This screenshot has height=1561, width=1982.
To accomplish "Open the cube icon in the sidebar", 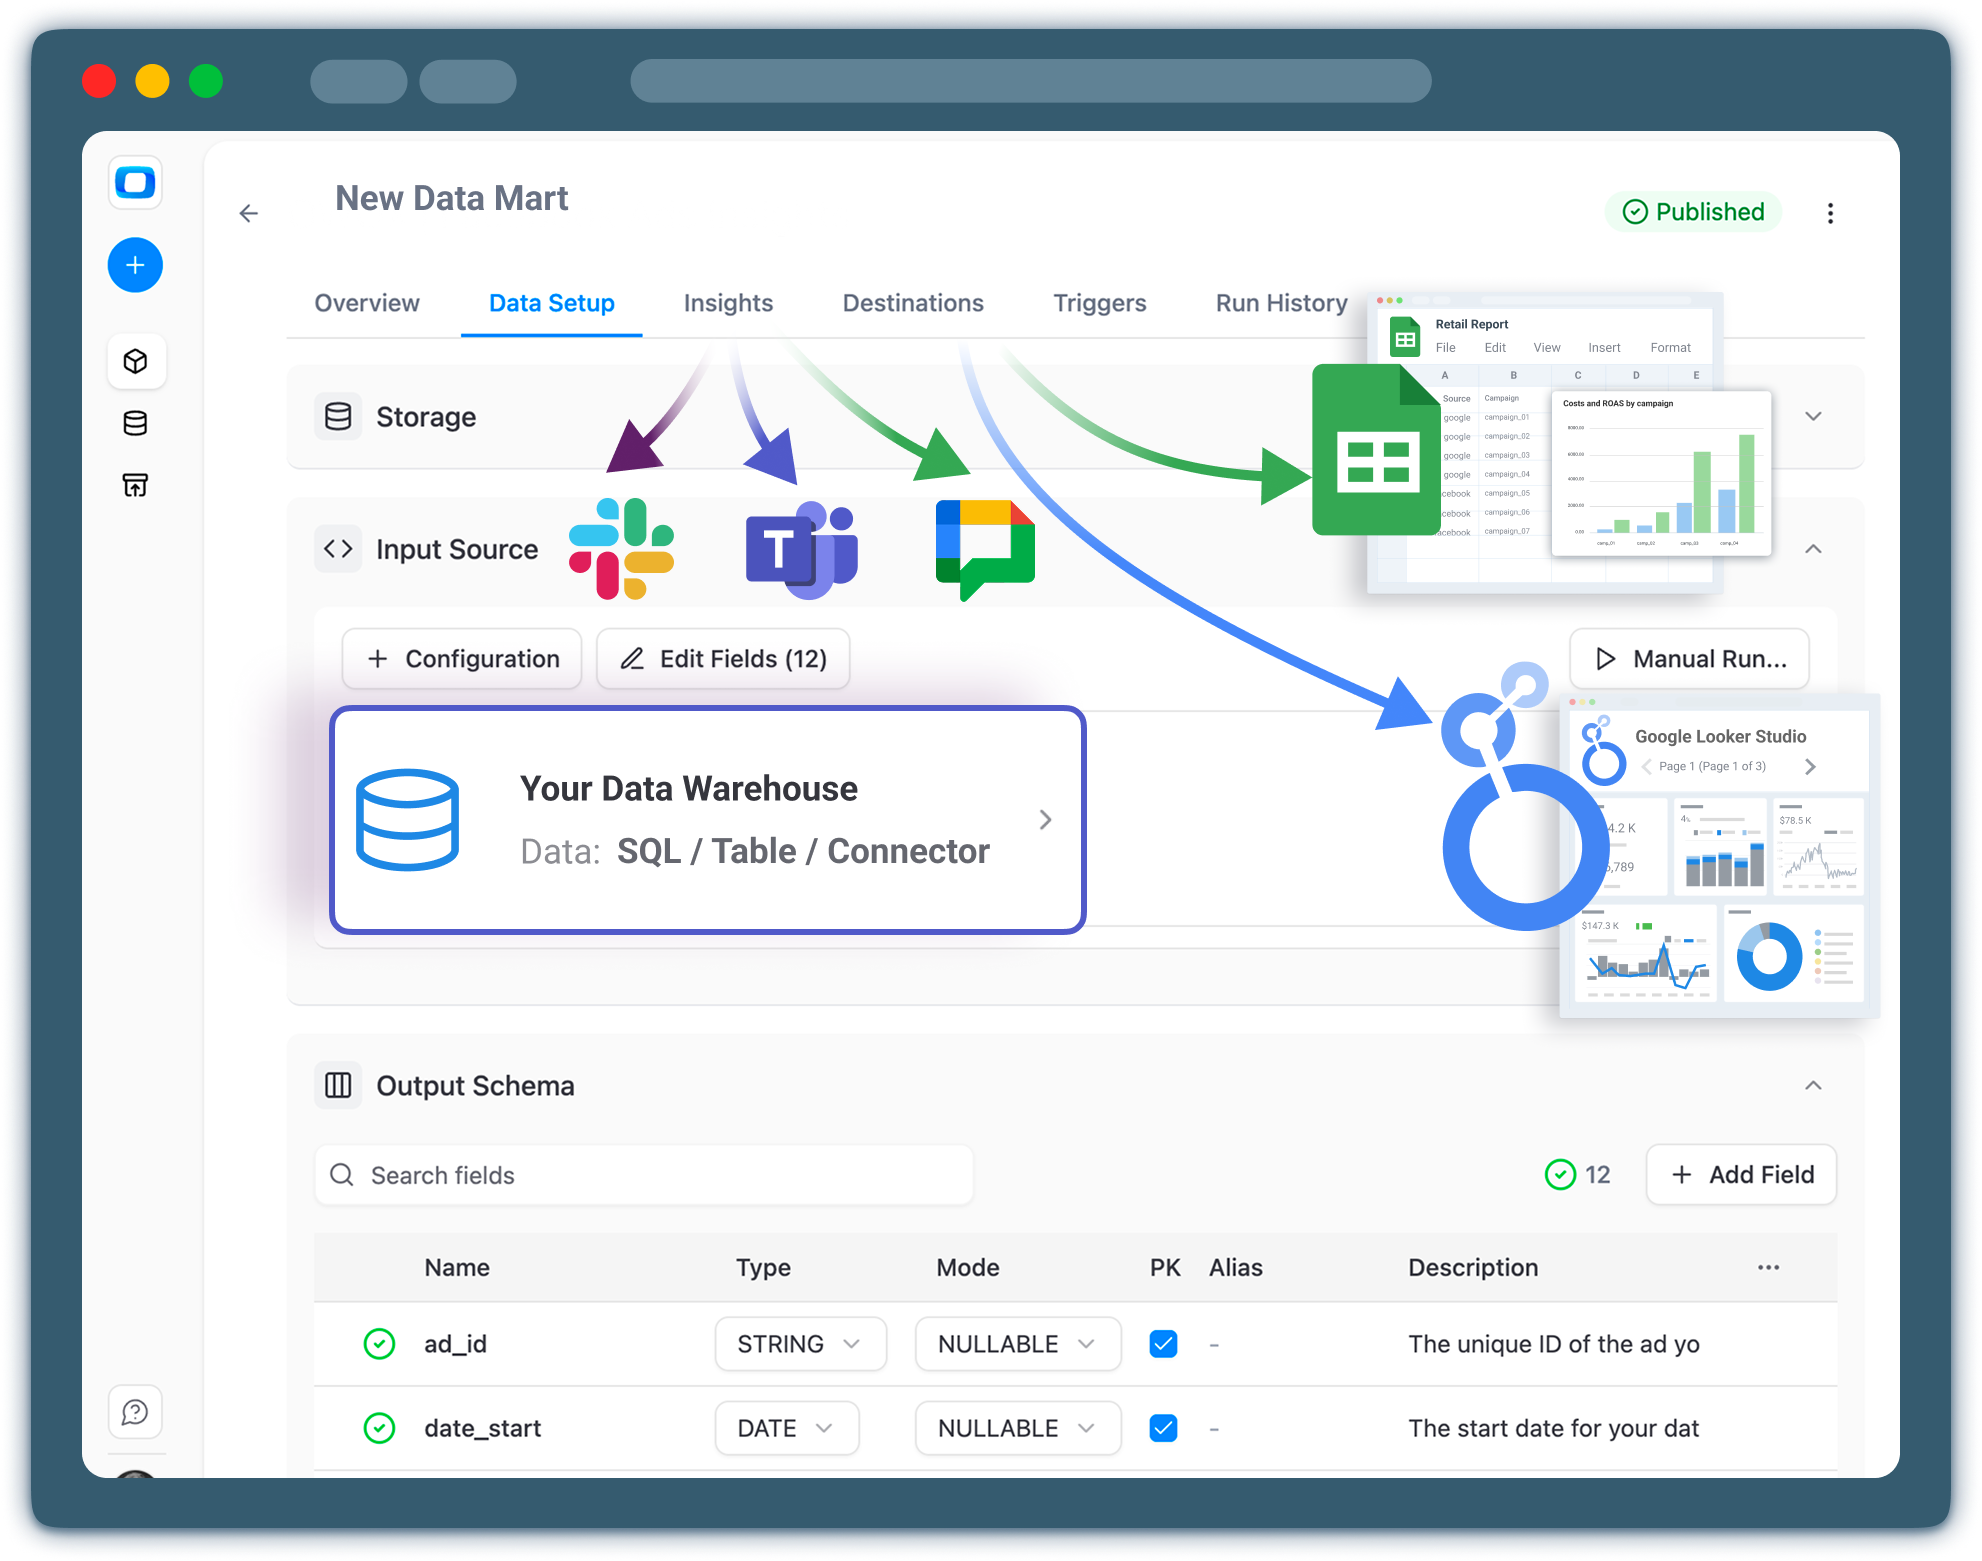I will point(135,361).
